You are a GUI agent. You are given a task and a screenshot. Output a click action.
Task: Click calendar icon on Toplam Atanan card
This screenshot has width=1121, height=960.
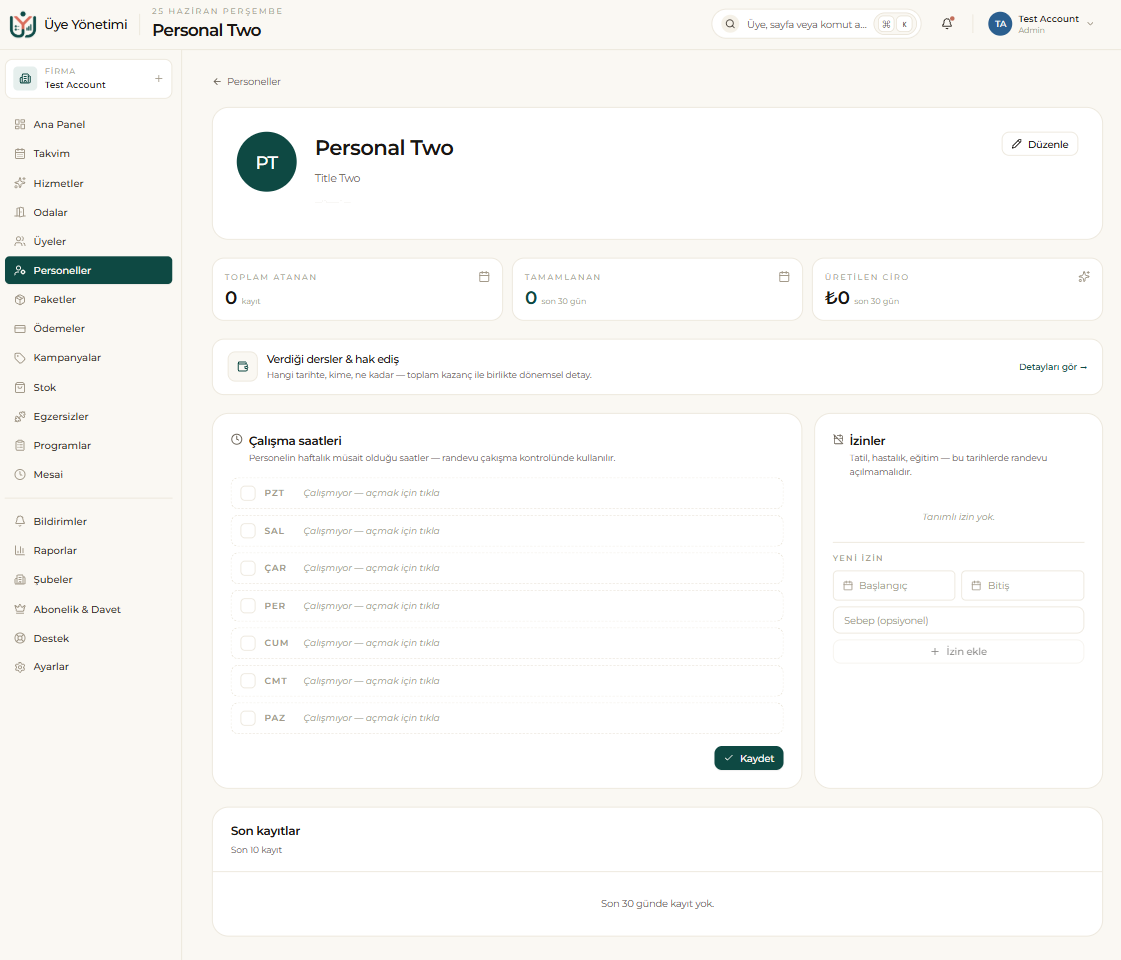pyautogui.click(x=484, y=277)
